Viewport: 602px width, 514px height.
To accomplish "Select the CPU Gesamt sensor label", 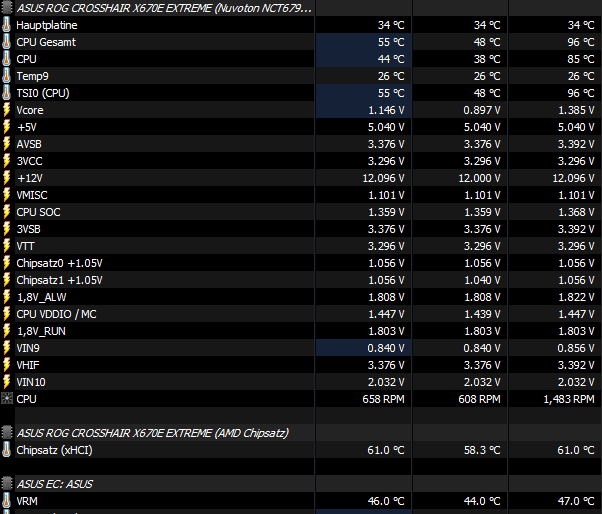I will pyautogui.click(x=46, y=42).
